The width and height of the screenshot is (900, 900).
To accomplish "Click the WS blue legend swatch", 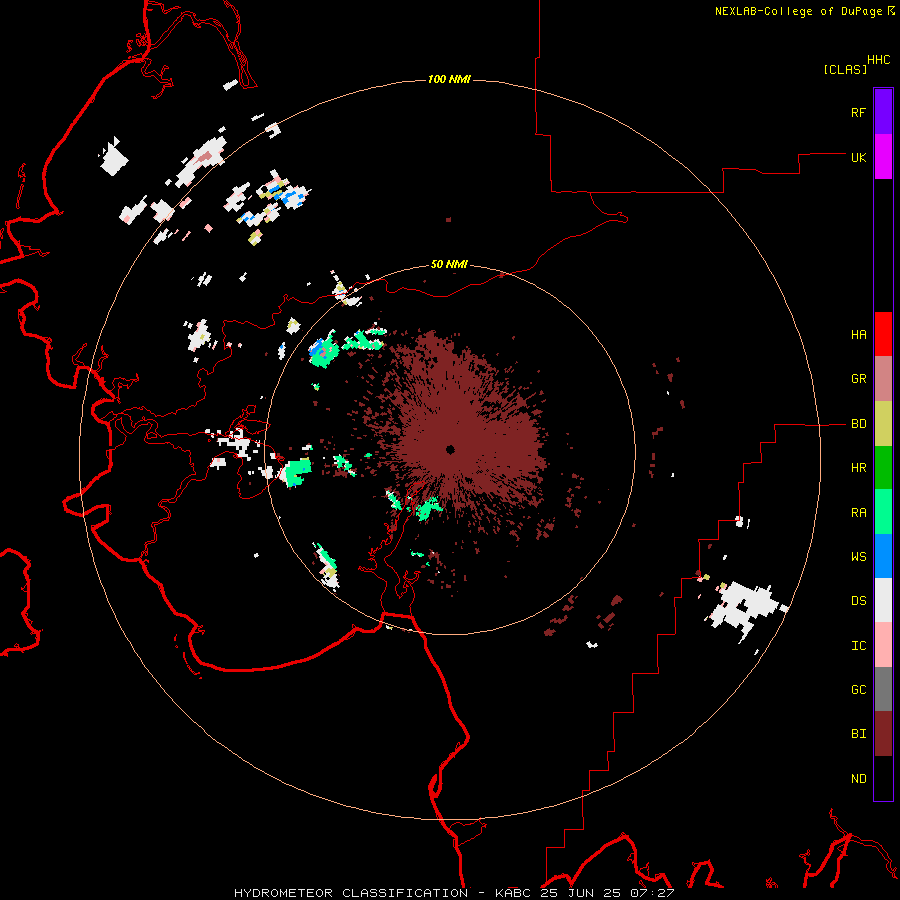I will [883, 556].
